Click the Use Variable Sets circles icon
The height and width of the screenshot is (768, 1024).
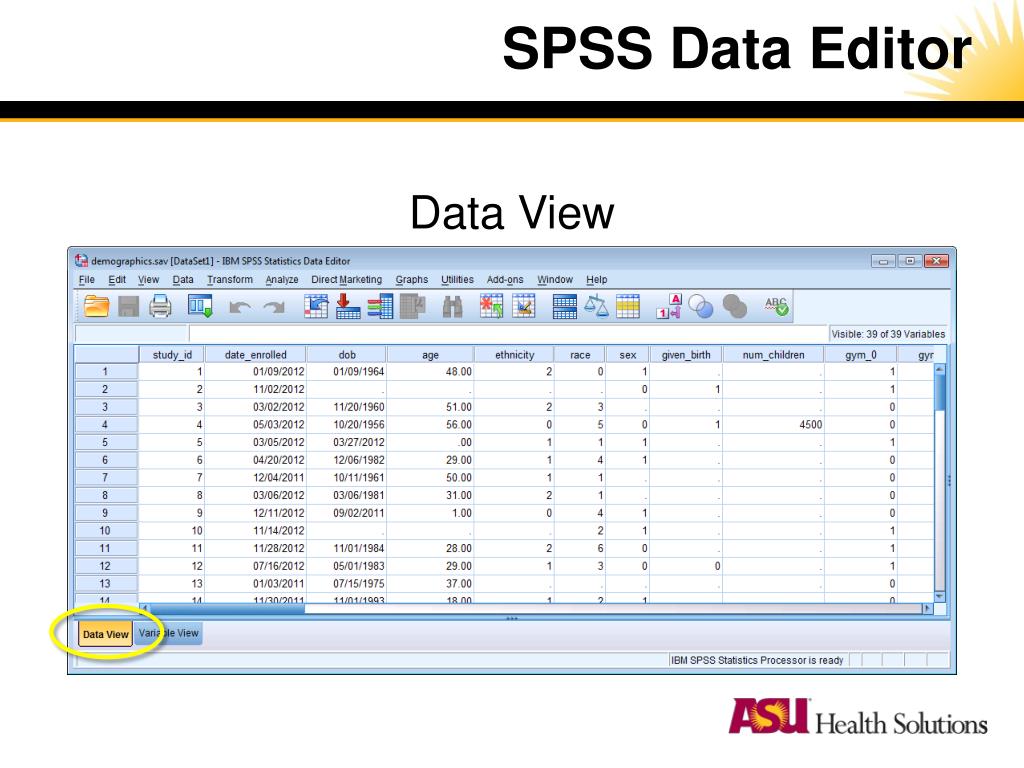pos(701,306)
